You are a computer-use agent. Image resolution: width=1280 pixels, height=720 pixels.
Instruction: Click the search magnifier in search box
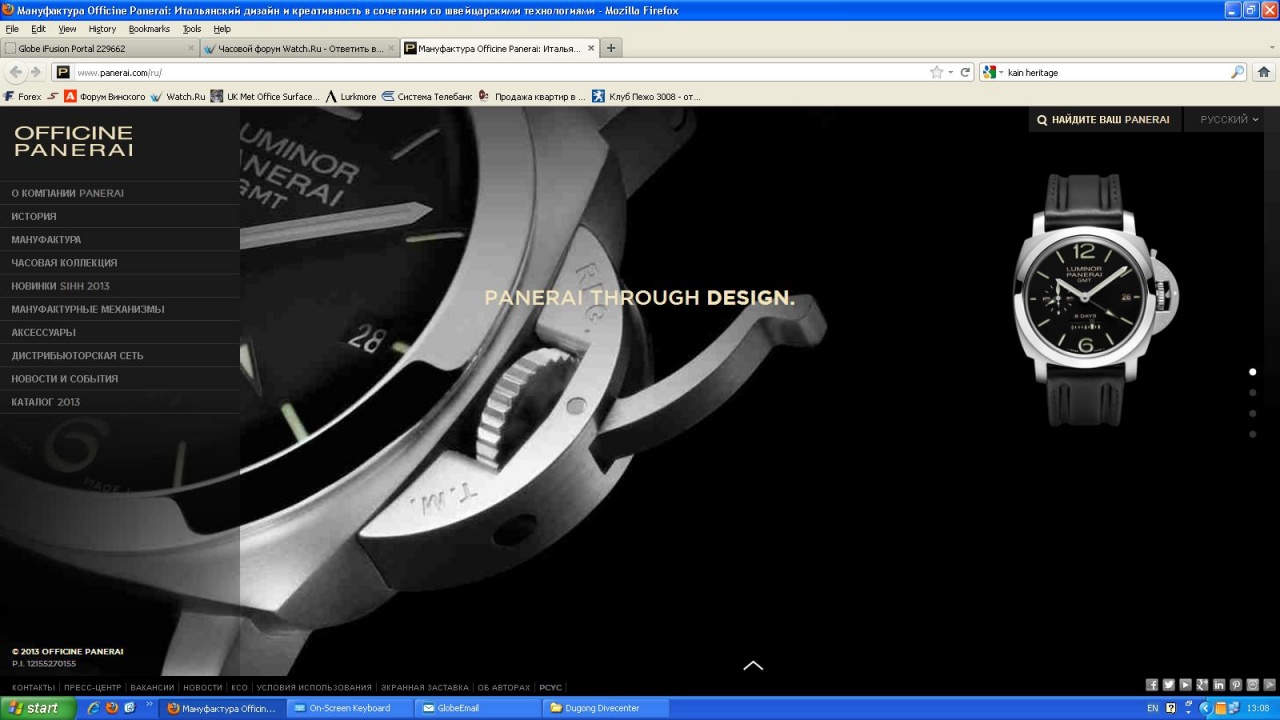(1237, 72)
